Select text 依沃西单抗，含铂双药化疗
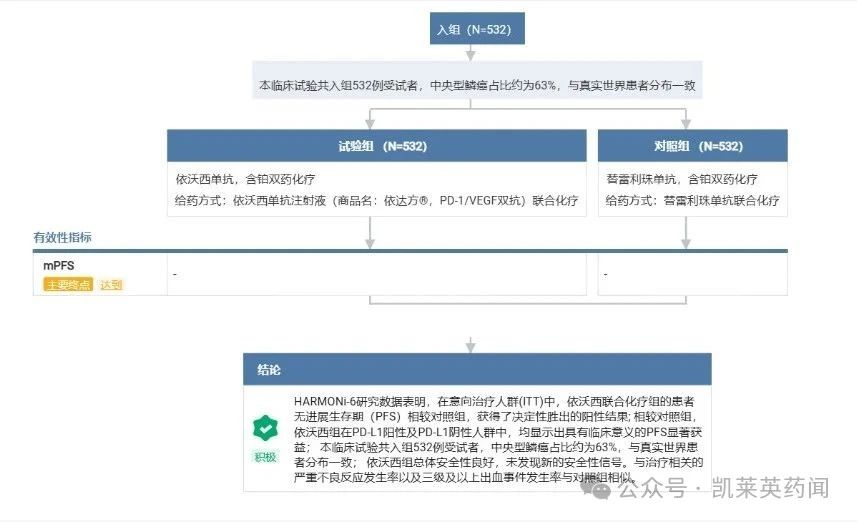This screenshot has width=857, height=522. click(x=245, y=179)
